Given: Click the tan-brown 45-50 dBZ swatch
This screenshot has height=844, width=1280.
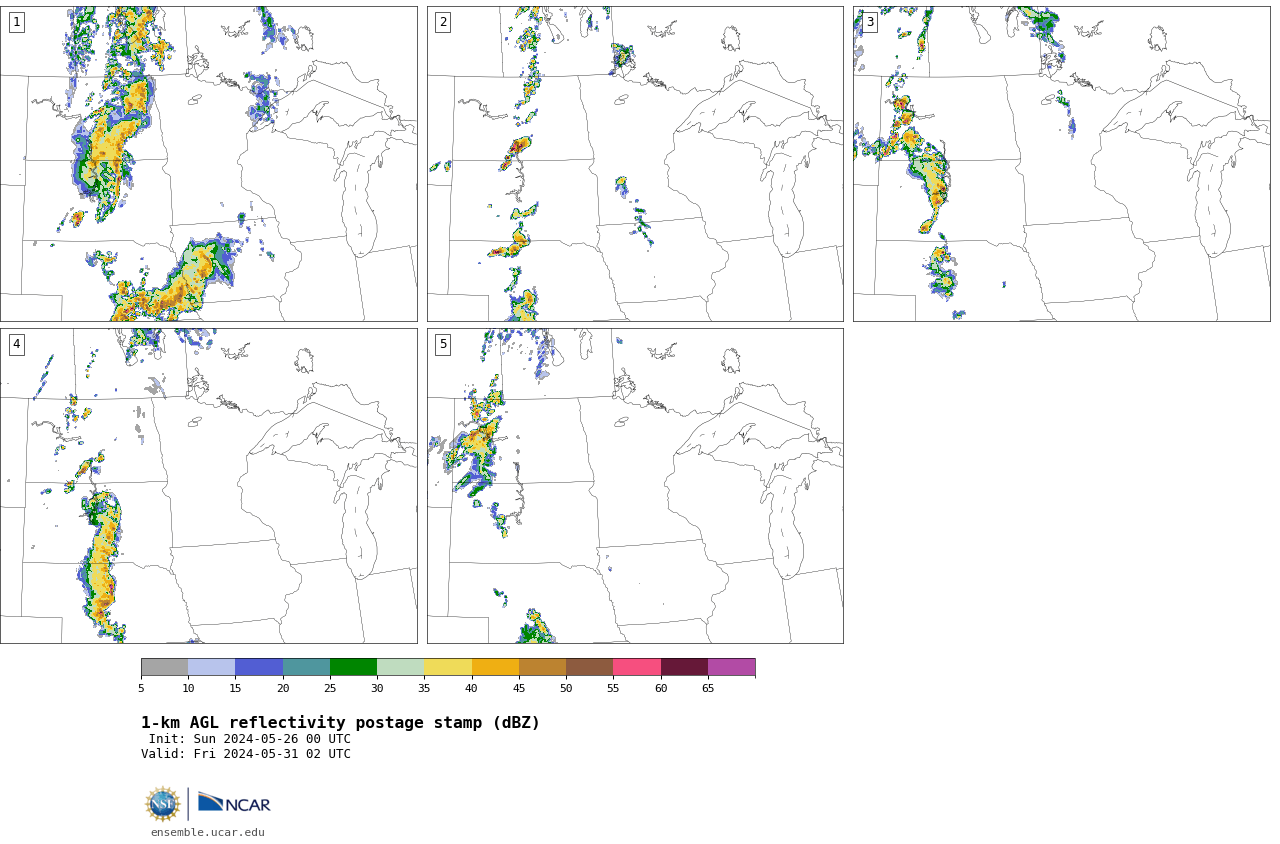Looking at the screenshot, I should click(543, 667).
